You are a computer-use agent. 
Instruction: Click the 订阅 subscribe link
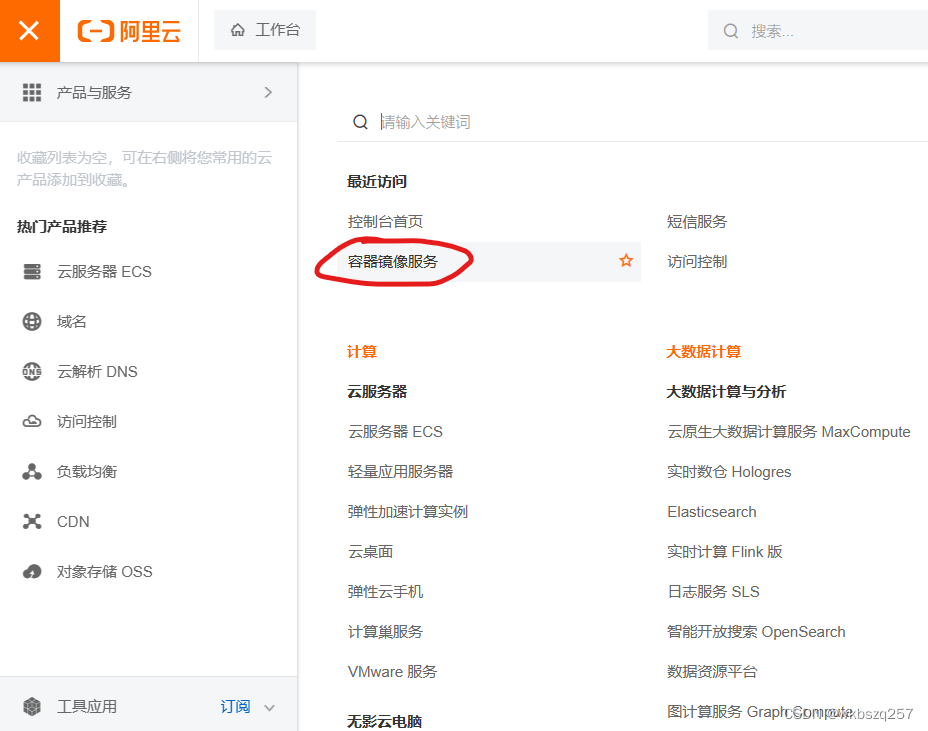236,706
